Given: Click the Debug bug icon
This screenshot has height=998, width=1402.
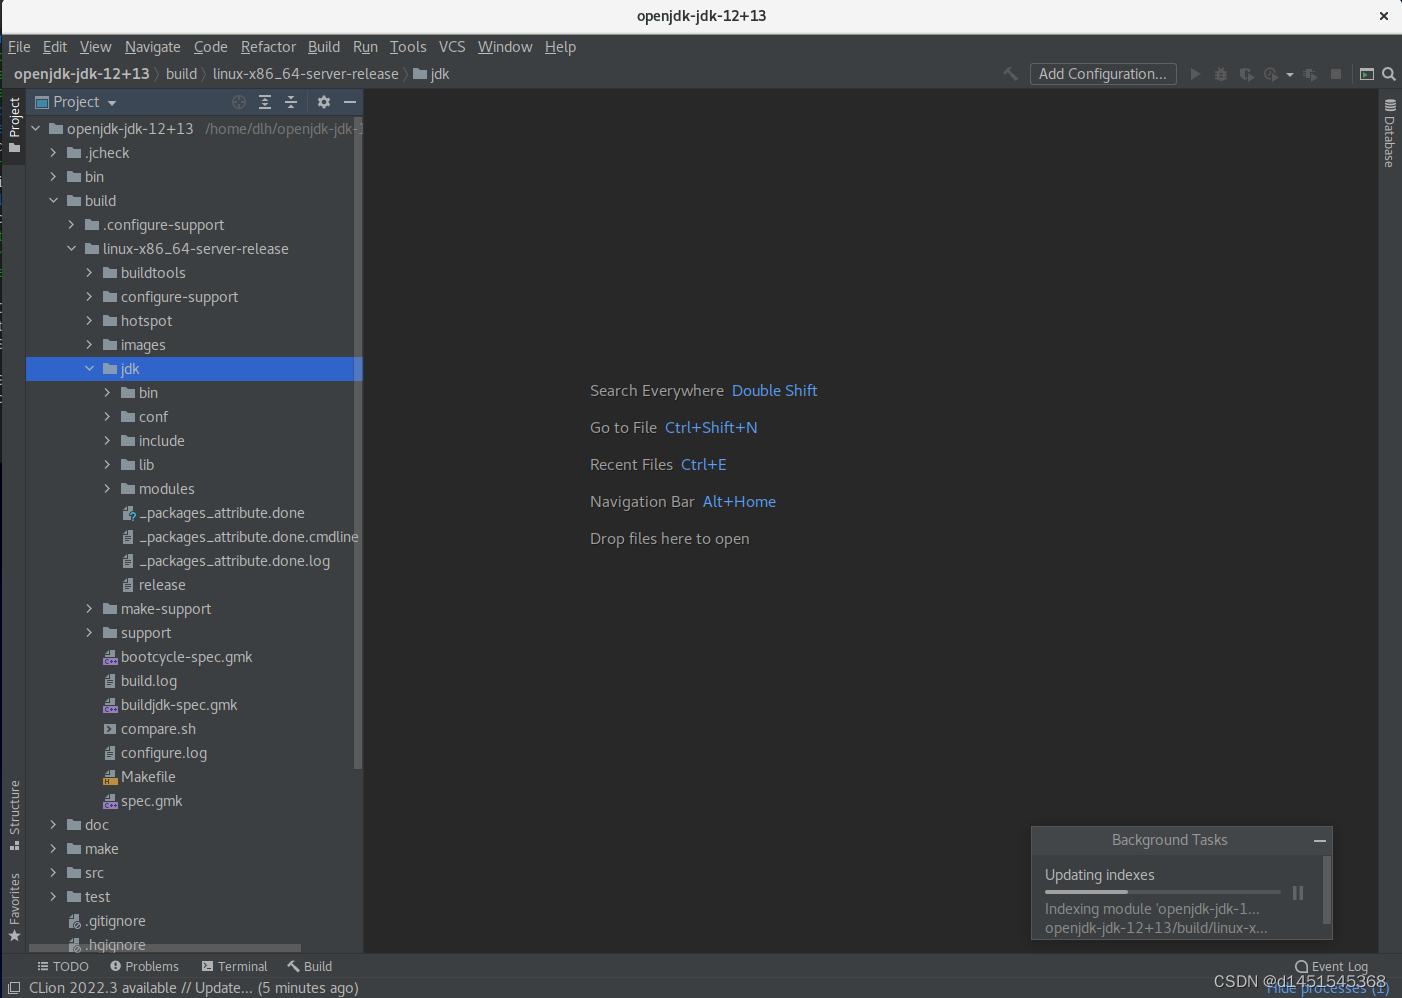Looking at the screenshot, I should (1220, 74).
